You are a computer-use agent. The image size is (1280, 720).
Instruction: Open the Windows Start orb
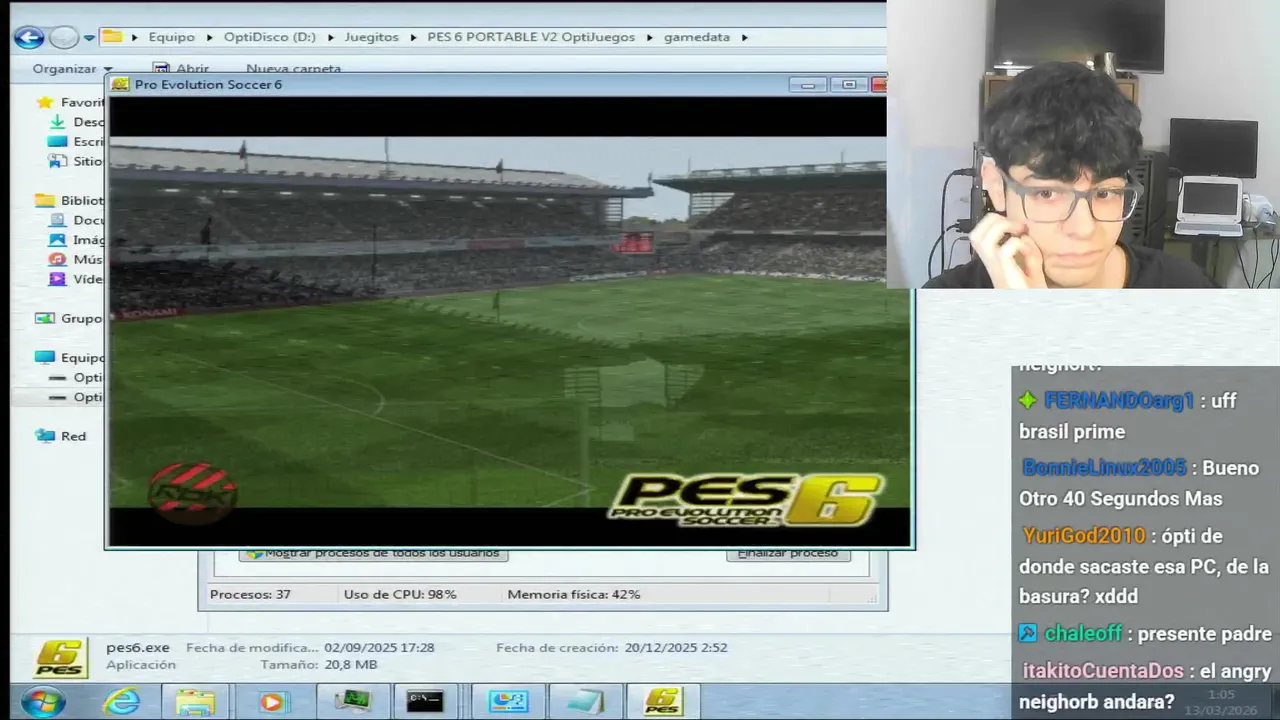(x=43, y=702)
